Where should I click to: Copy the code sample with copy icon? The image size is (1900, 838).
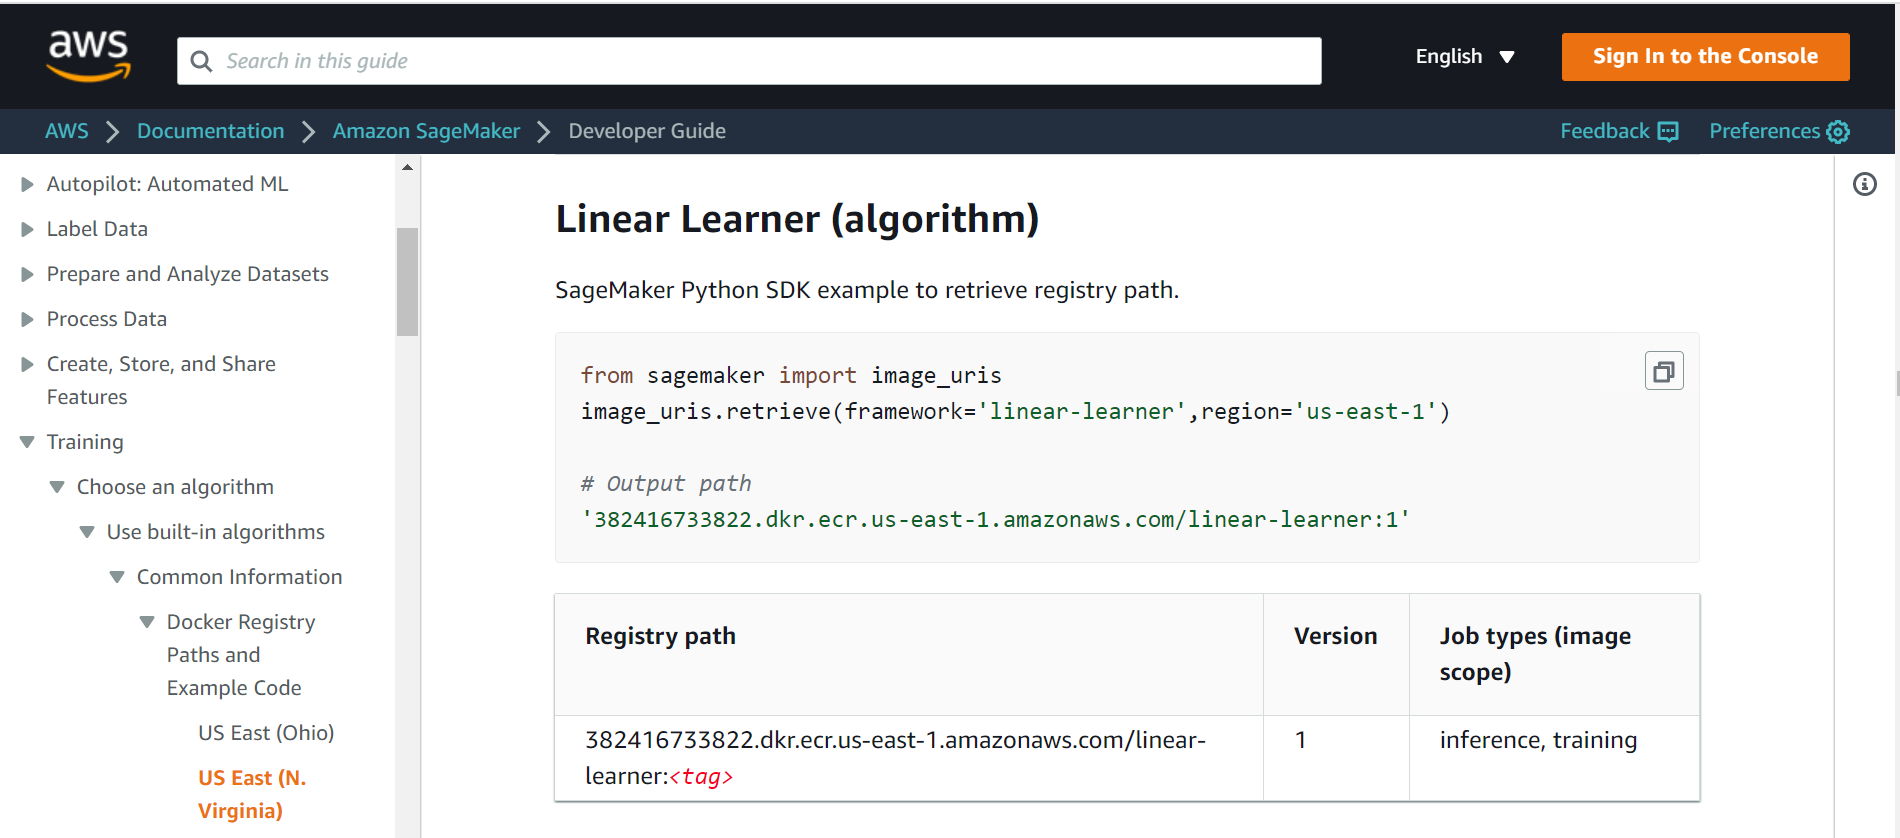(x=1664, y=371)
